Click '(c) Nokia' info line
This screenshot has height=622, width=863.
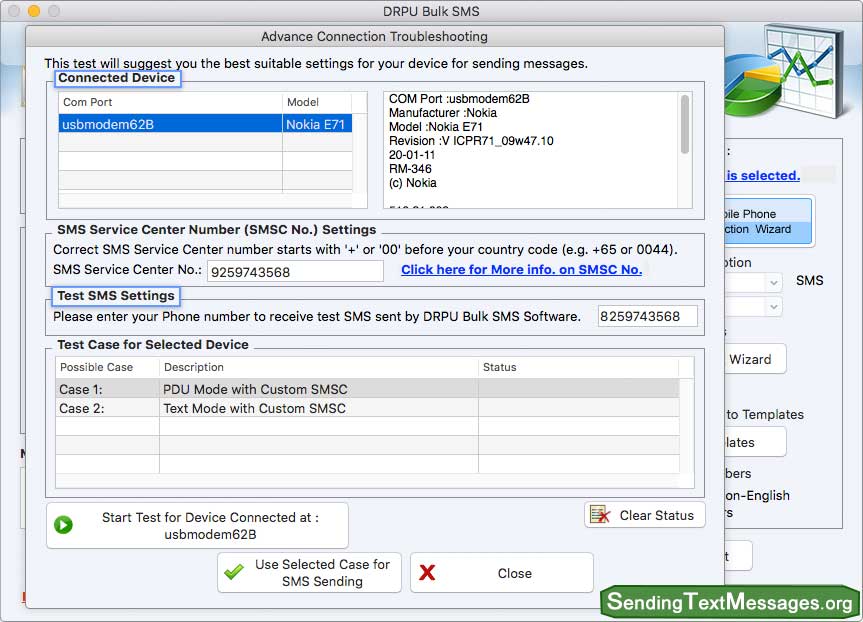(412, 183)
